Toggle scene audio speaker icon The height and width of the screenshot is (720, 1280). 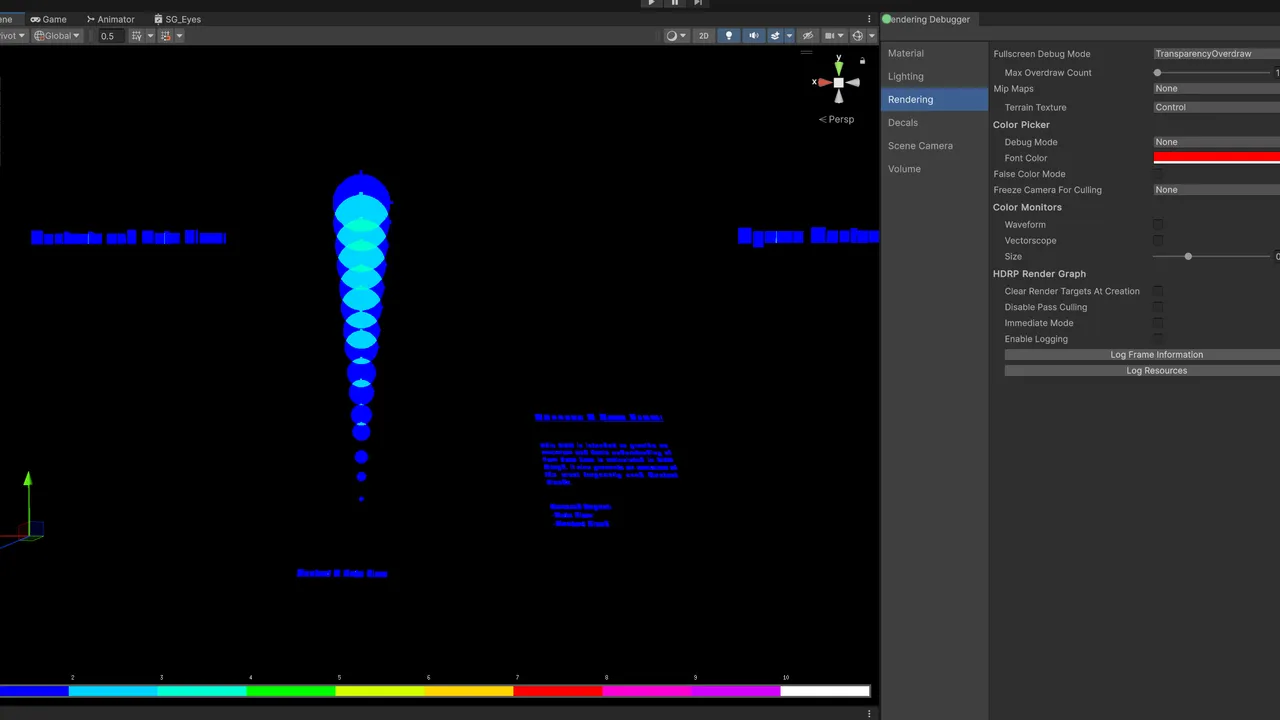tap(754, 36)
